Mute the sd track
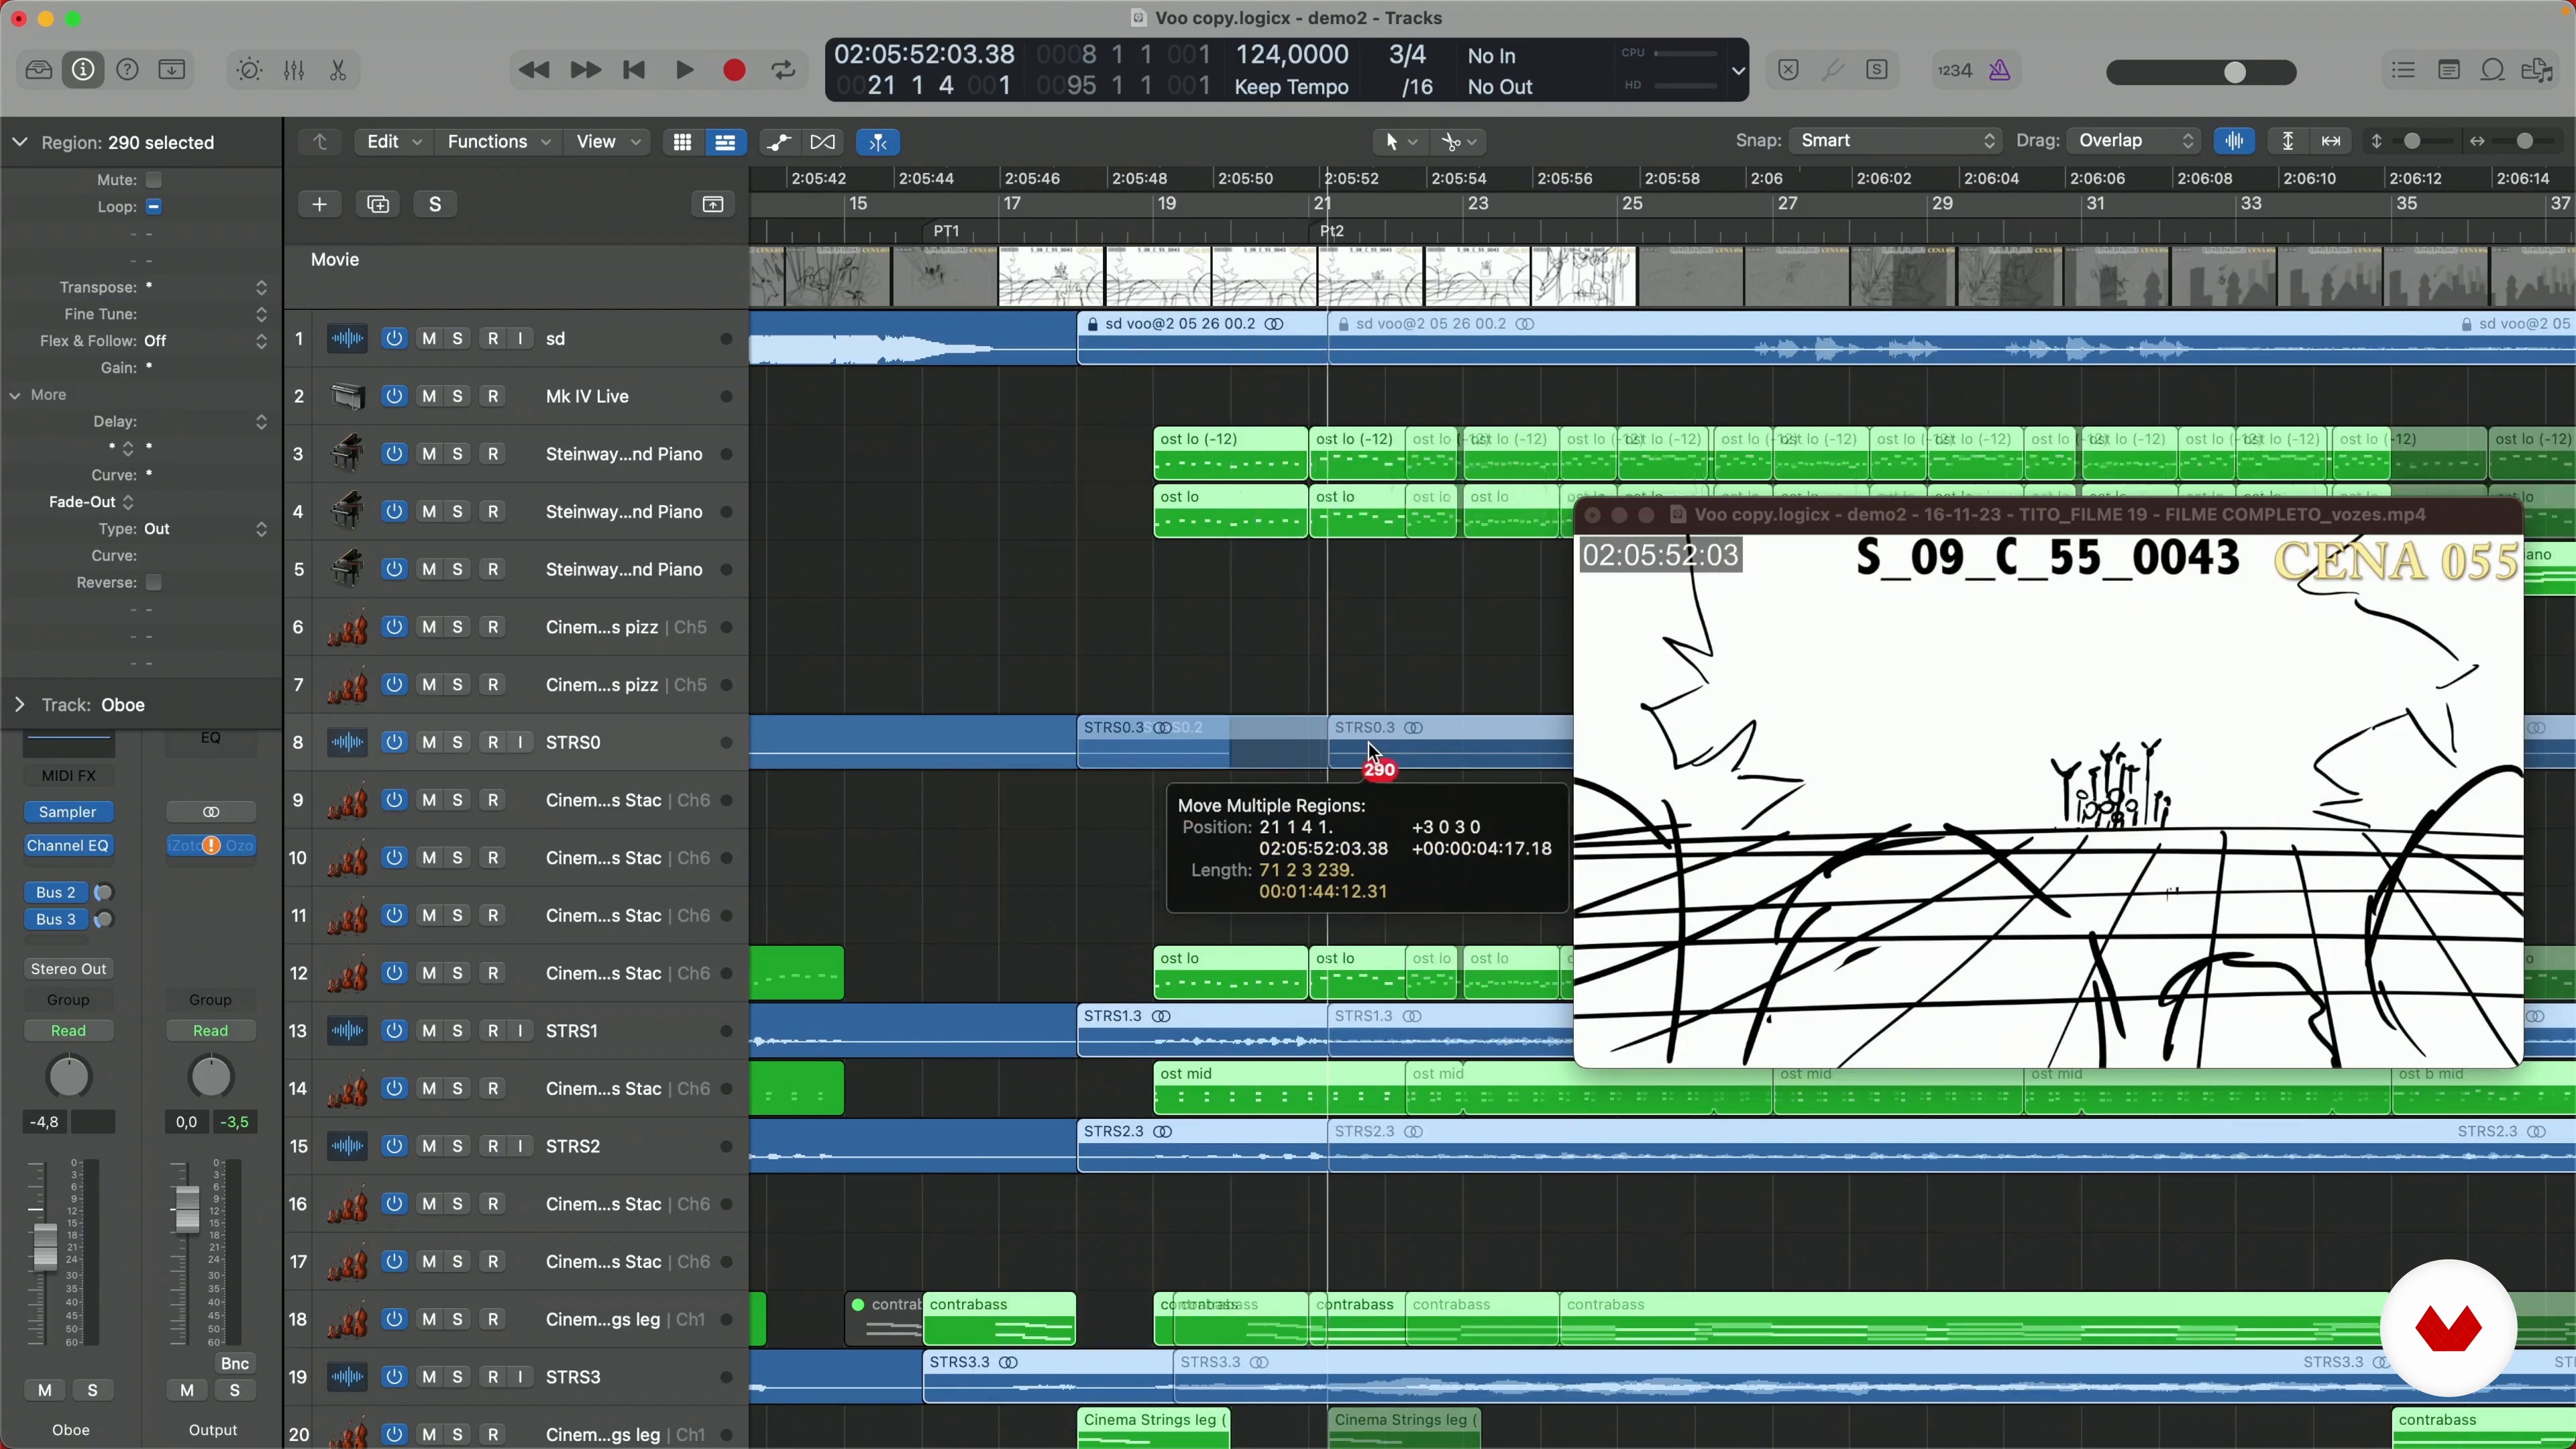This screenshot has width=2576, height=1449. [429, 339]
